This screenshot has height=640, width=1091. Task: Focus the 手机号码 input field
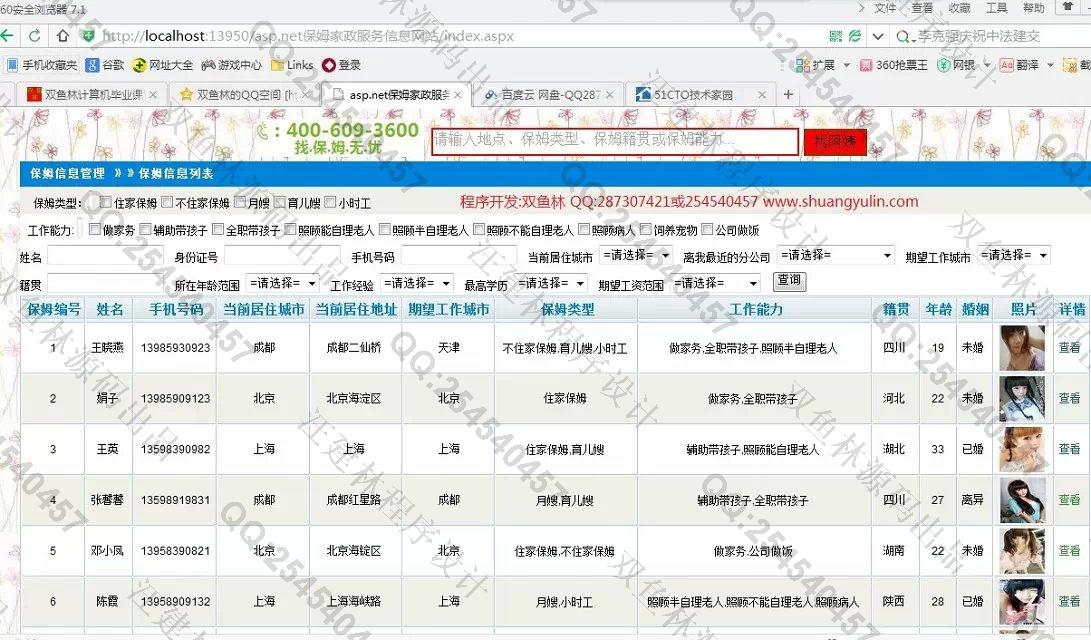459,256
